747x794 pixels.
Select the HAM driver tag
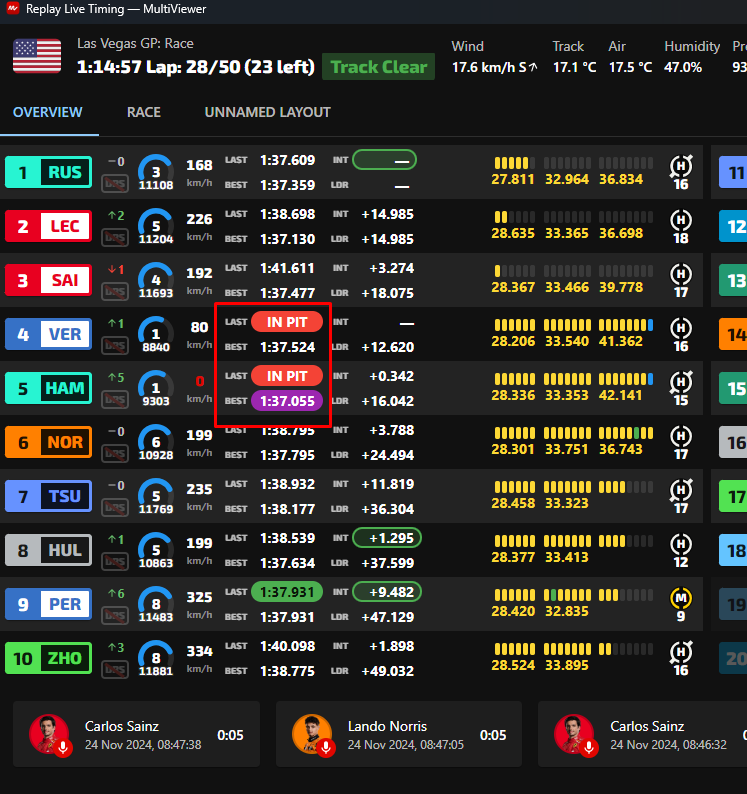pos(49,388)
